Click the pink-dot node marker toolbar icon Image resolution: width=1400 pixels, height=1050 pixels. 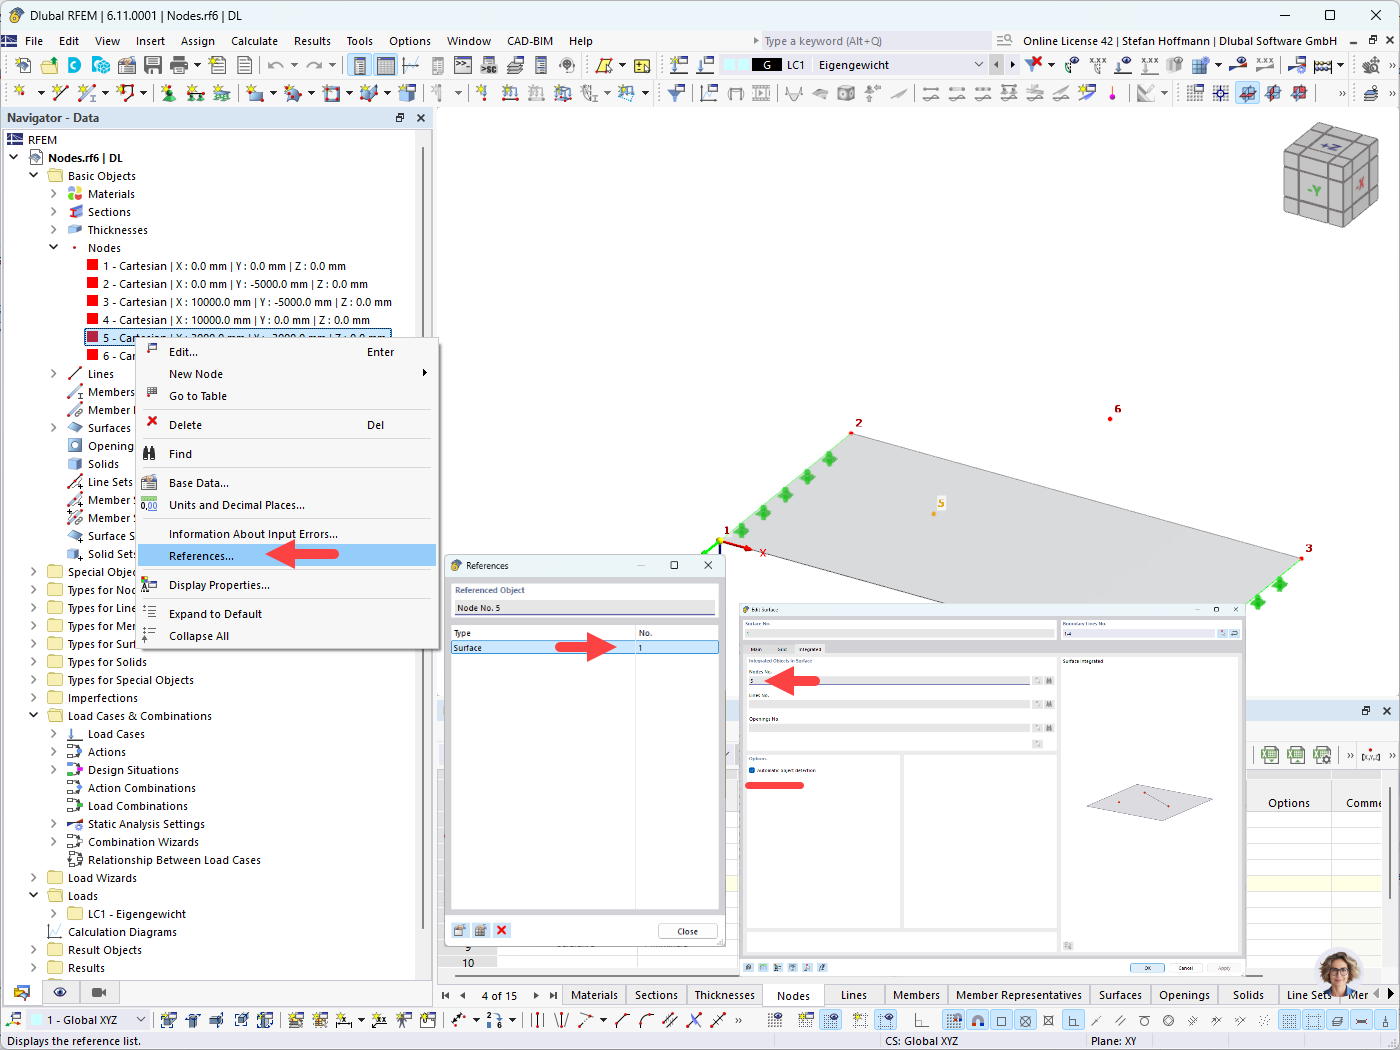(x=1112, y=93)
